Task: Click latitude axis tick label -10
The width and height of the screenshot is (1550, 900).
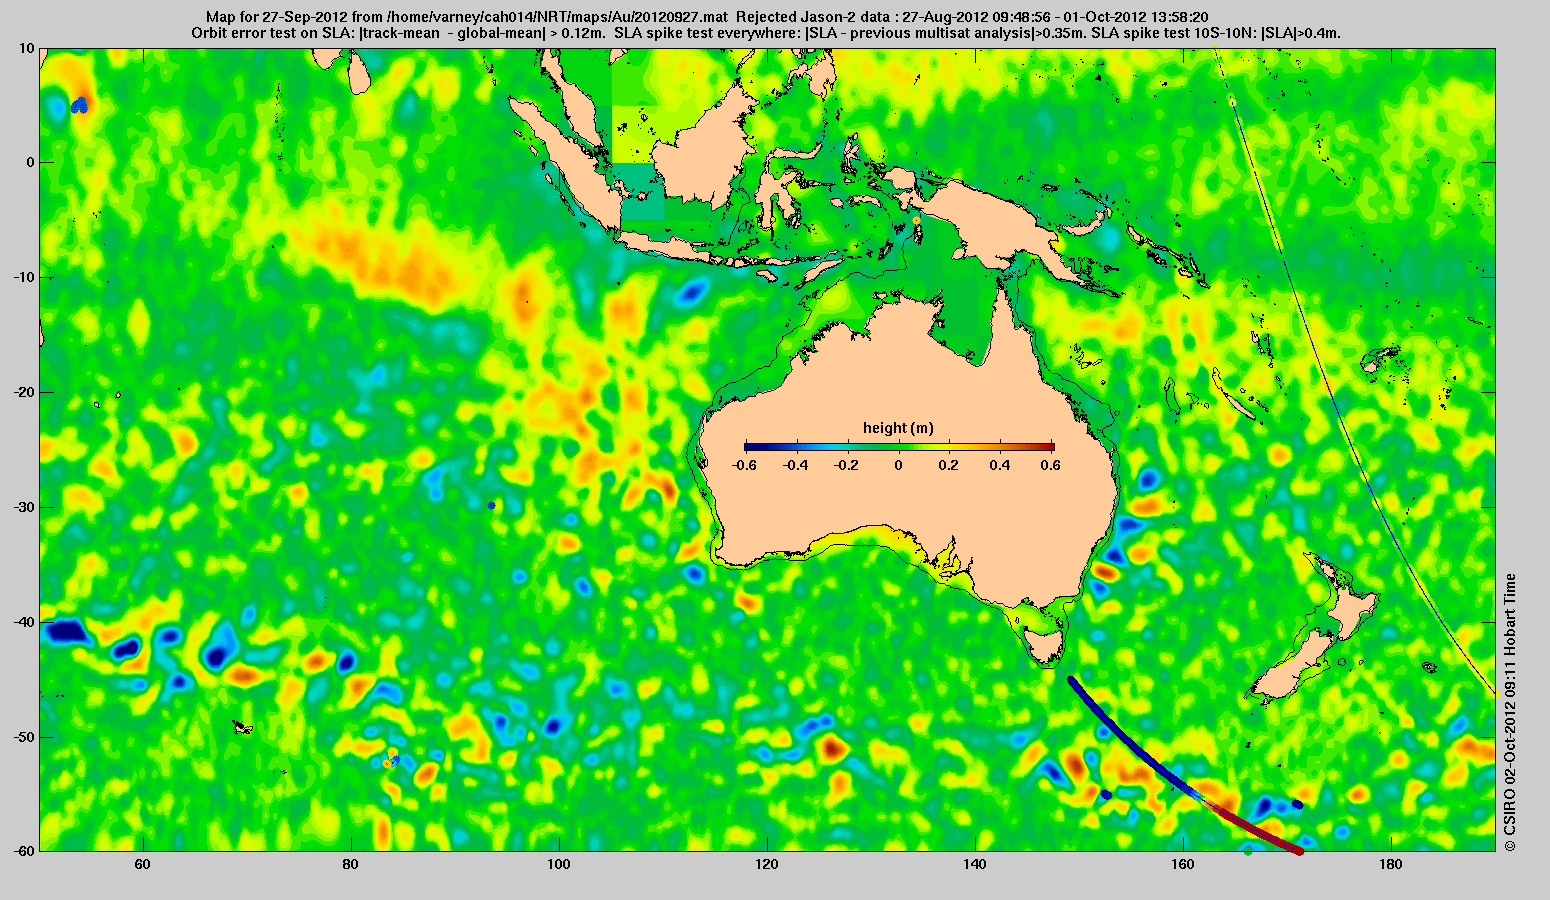Action: tap(24, 278)
